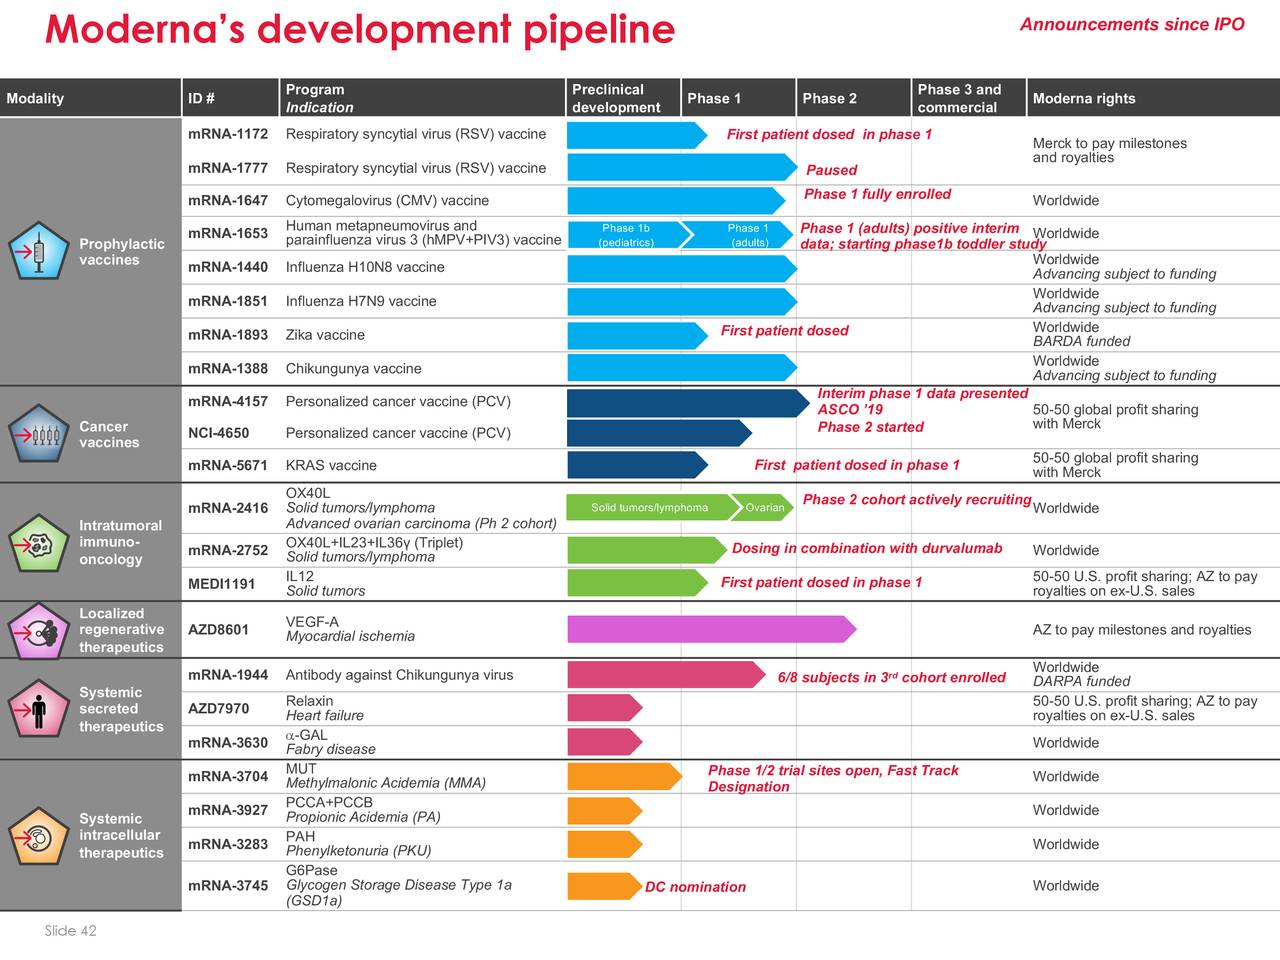
Task: Click the Phase 2 cohort actively recruiting note
Action: pos(917,500)
